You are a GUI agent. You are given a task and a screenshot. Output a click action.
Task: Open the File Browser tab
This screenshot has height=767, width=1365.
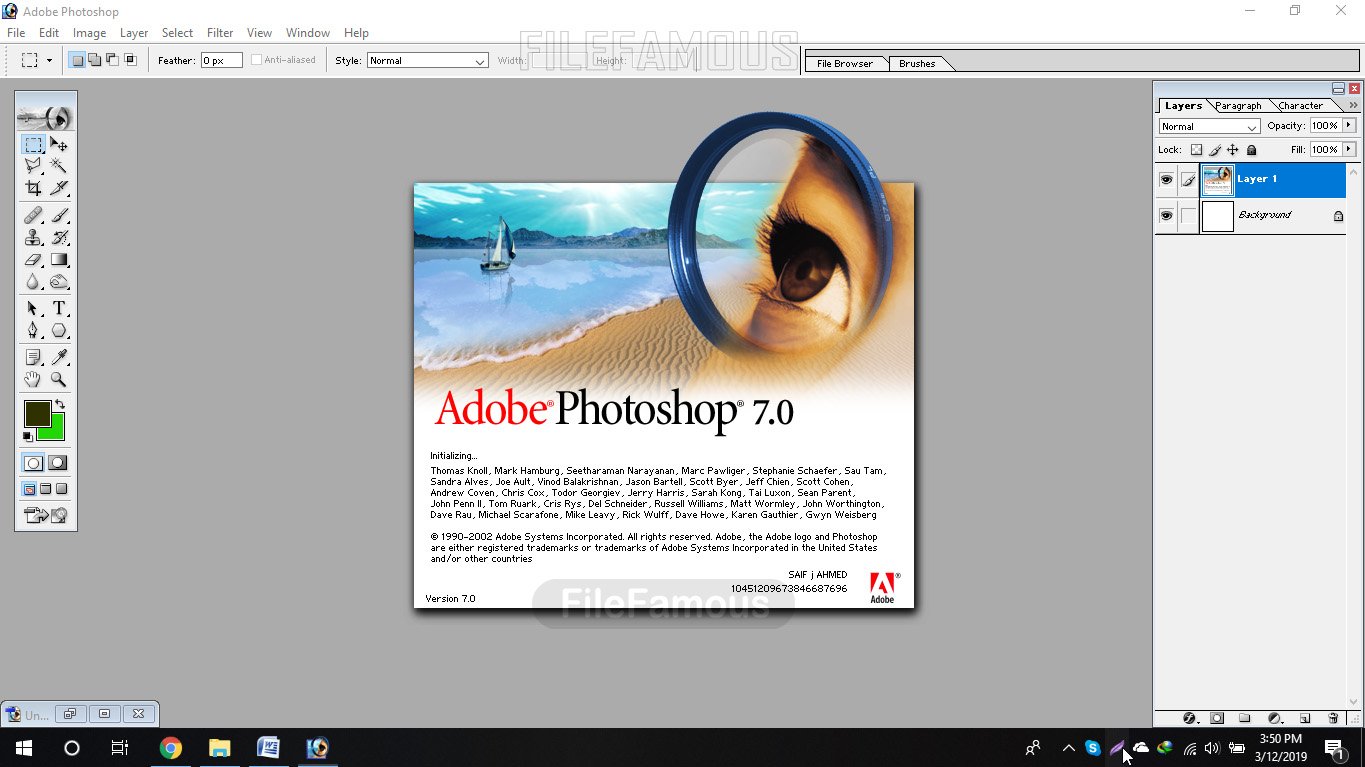(x=845, y=64)
